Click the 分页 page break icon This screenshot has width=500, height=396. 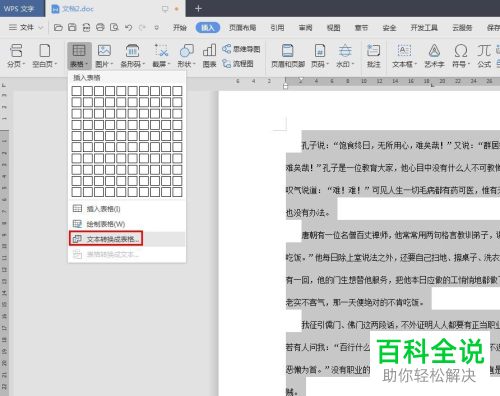pyautogui.click(x=16, y=51)
